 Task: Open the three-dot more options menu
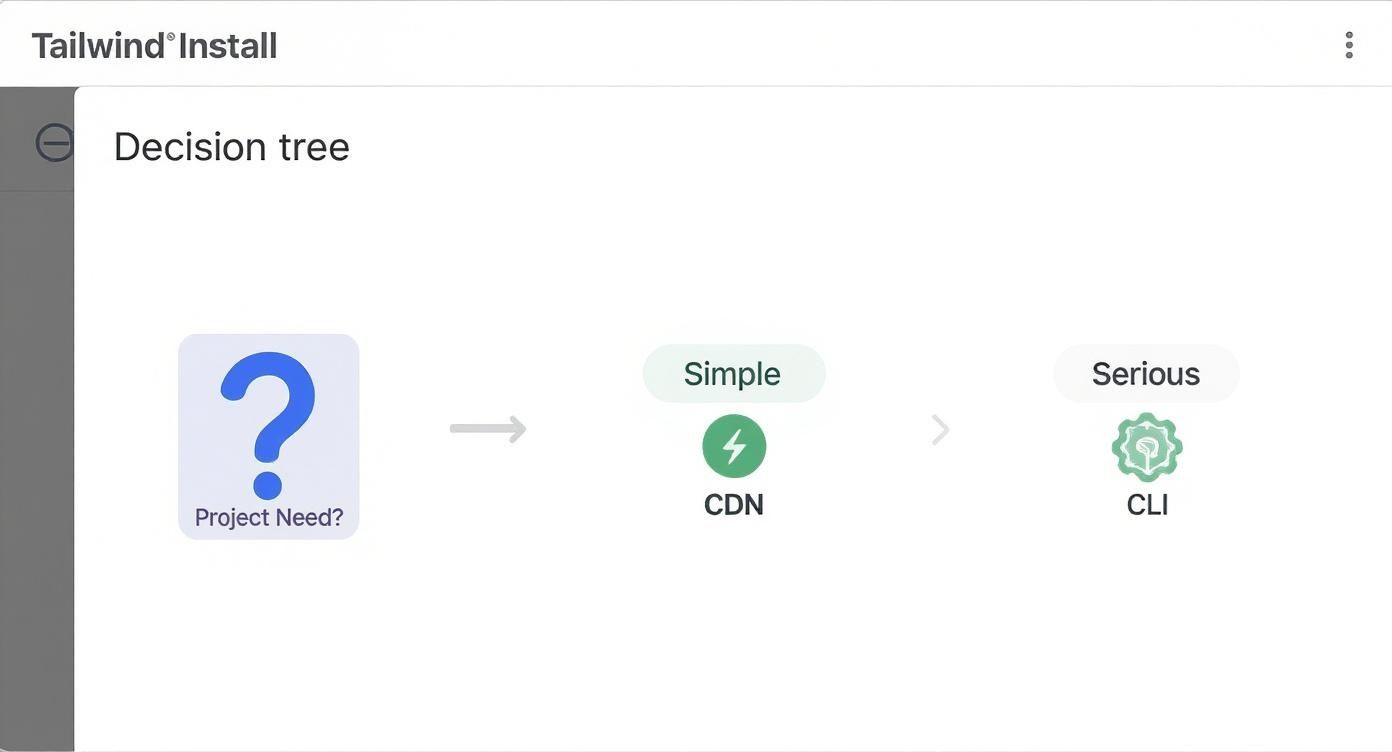[x=1349, y=45]
